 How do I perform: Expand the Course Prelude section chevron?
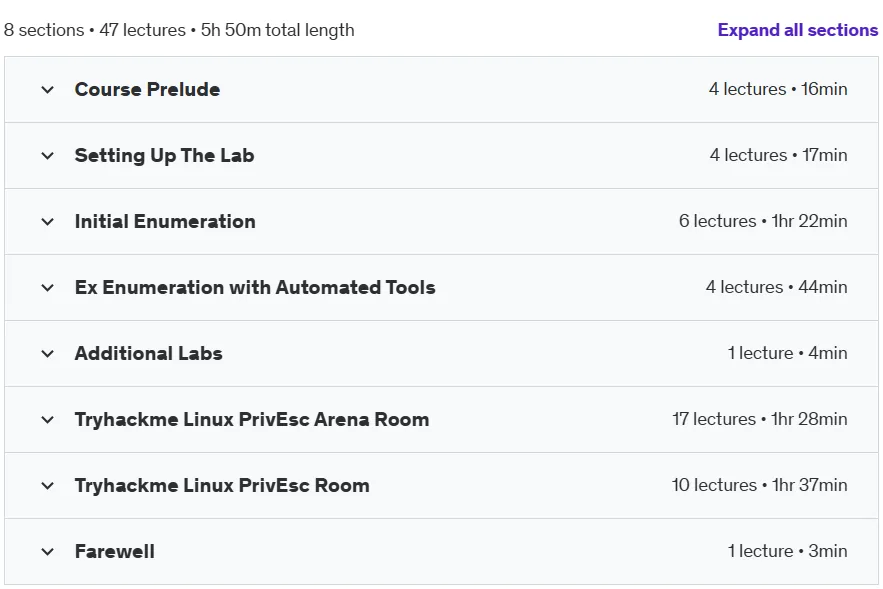[x=48, y=90]
